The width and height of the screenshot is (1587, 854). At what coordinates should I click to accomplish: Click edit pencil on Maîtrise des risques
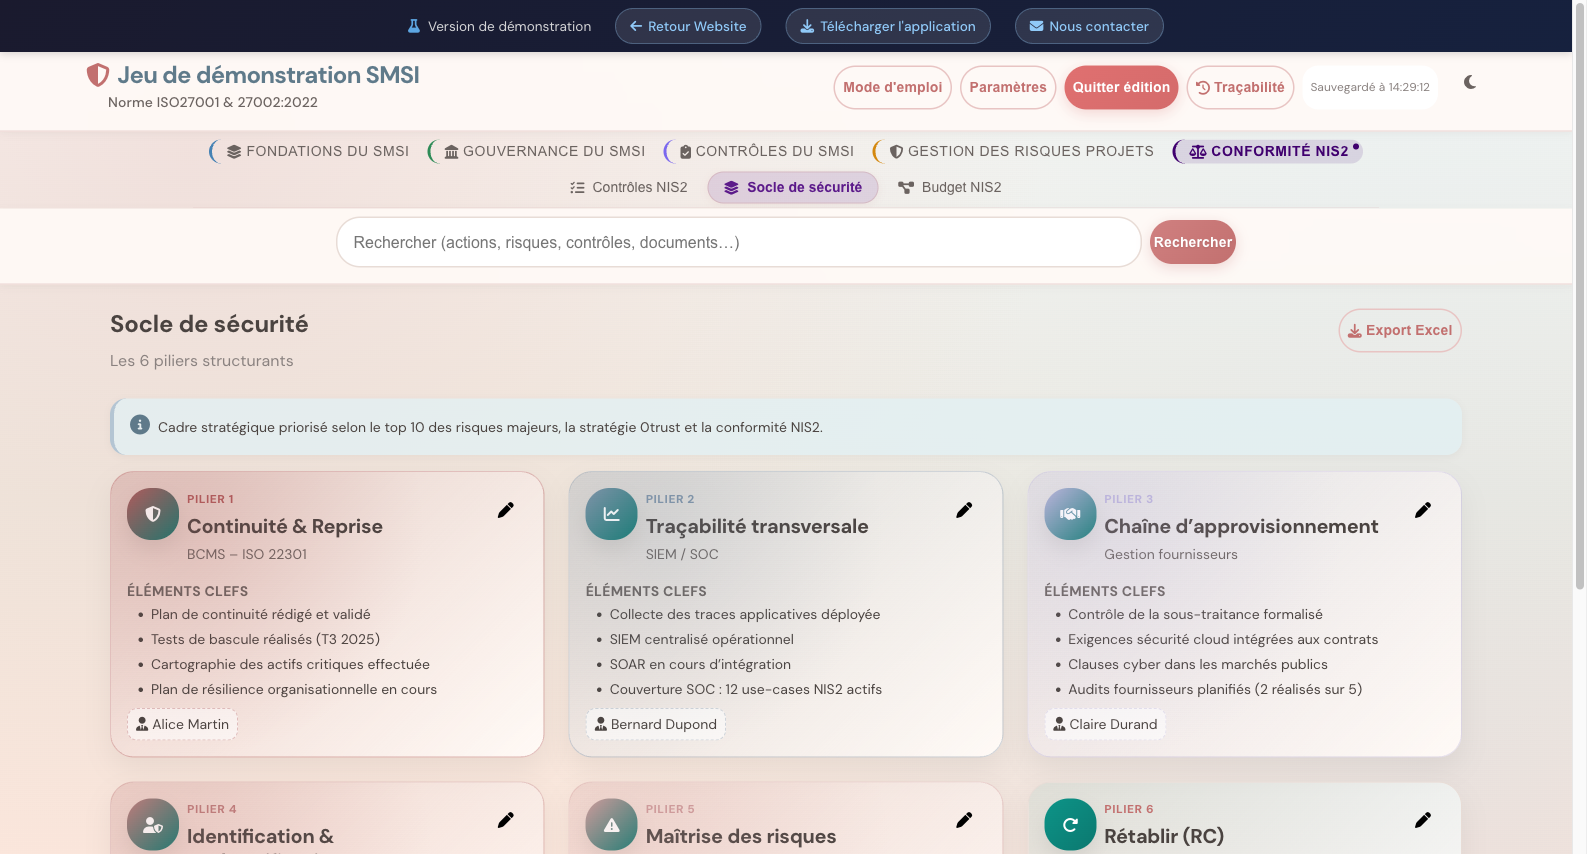pos(964,821)
